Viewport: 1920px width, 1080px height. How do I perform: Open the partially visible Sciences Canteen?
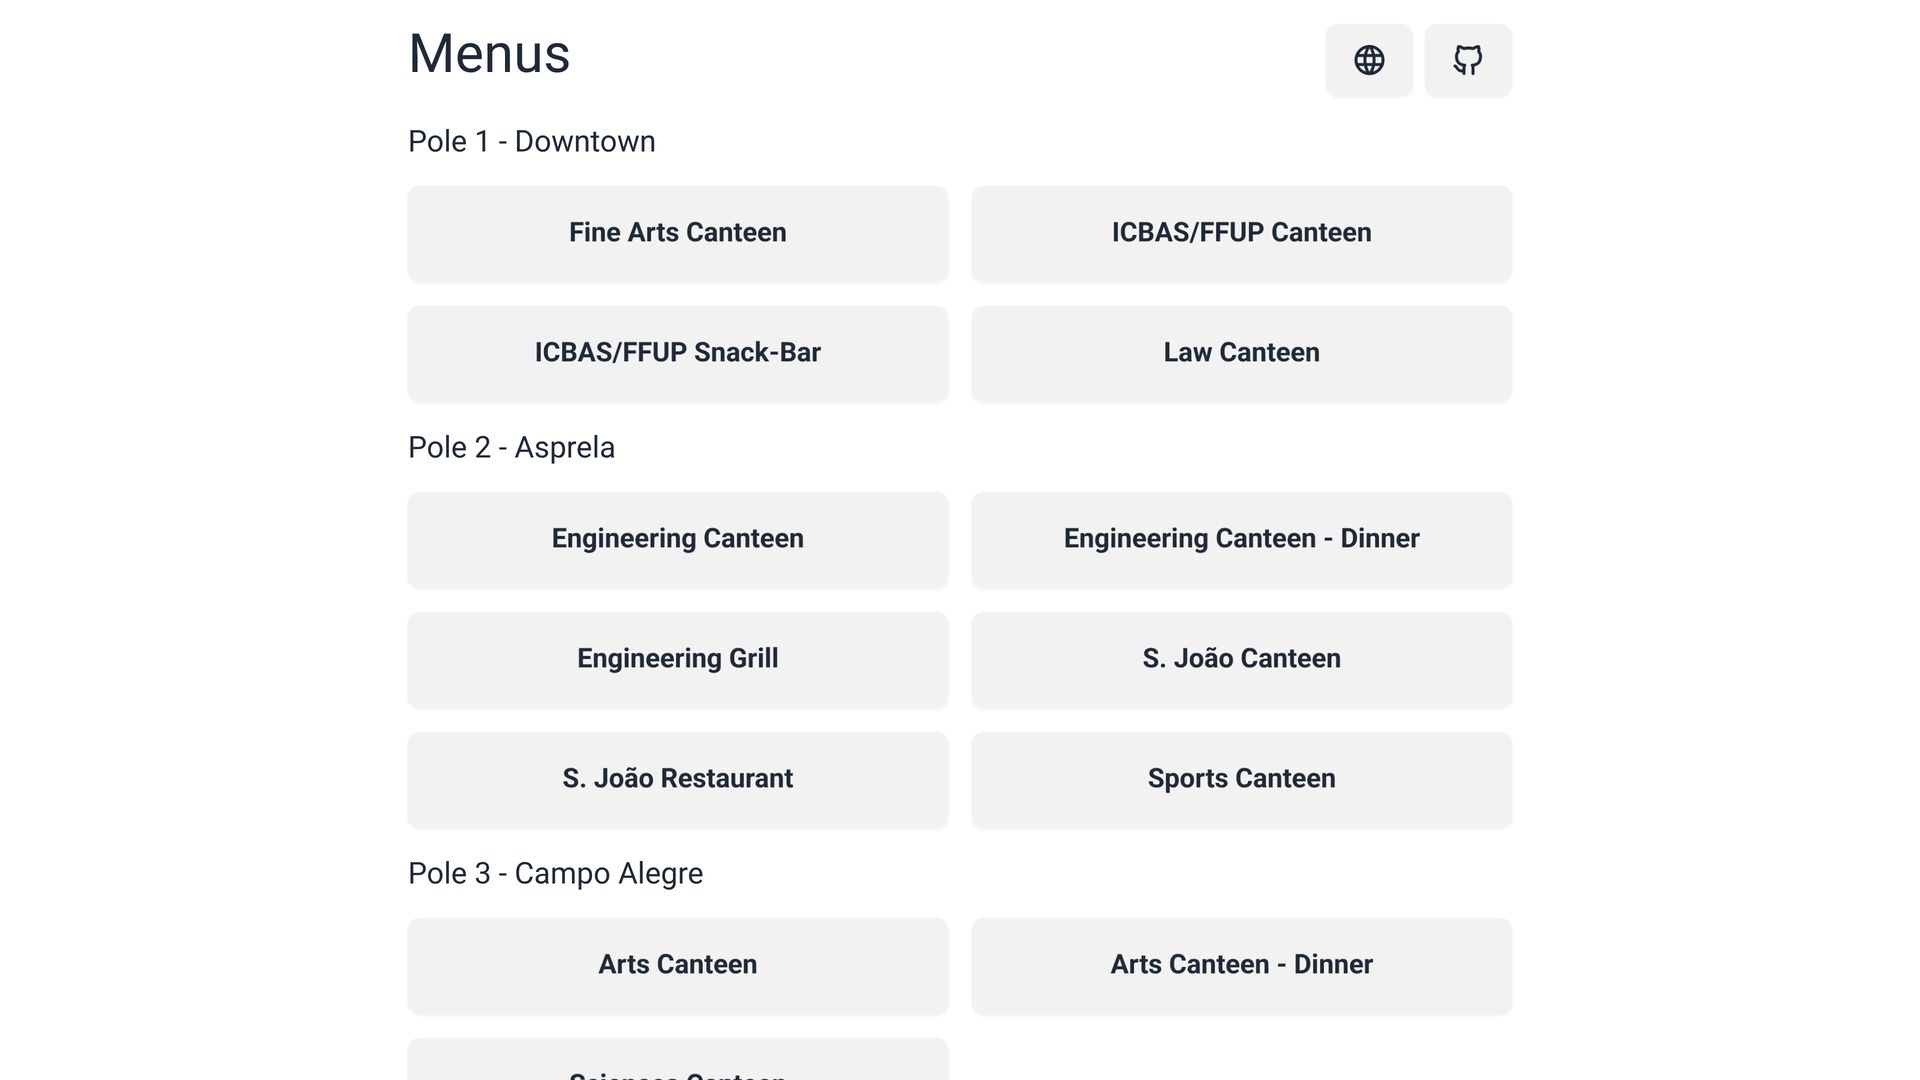tap(677, 1064)
